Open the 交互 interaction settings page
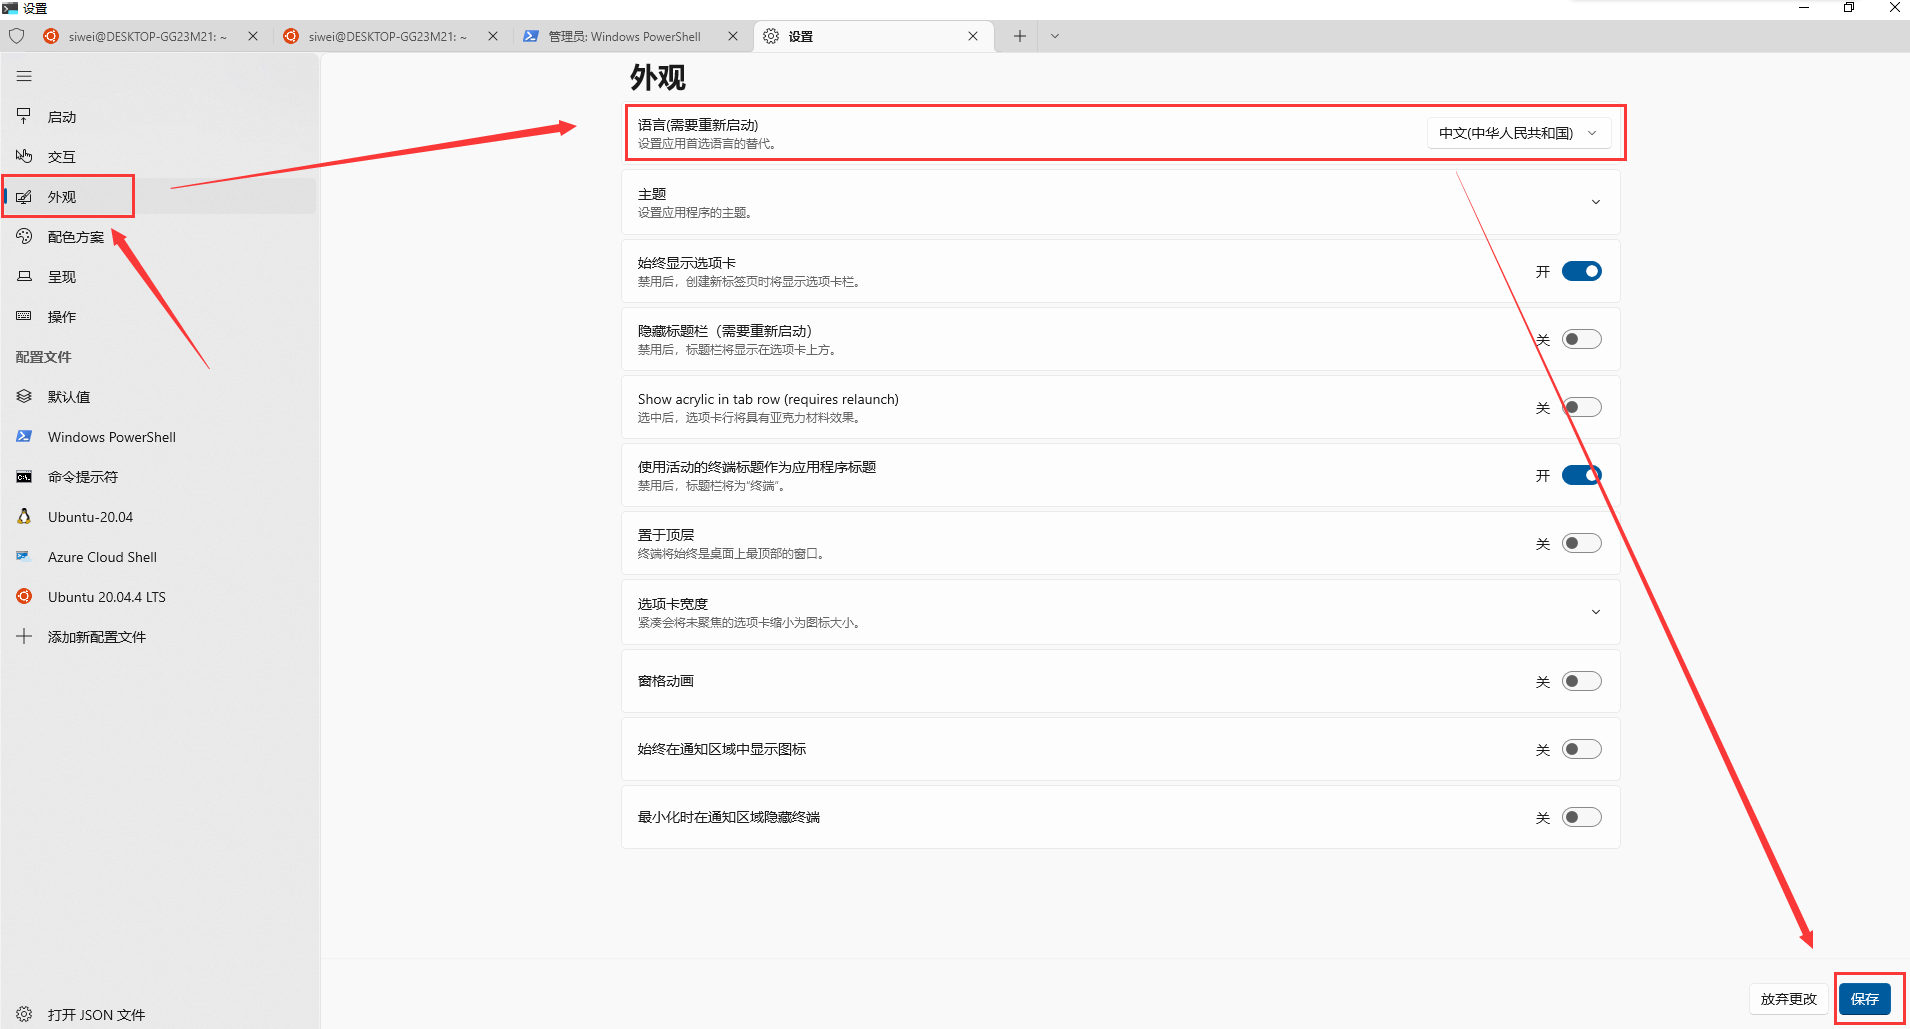Viewport: 1910px width, 1029px height. tap(160, 157)
